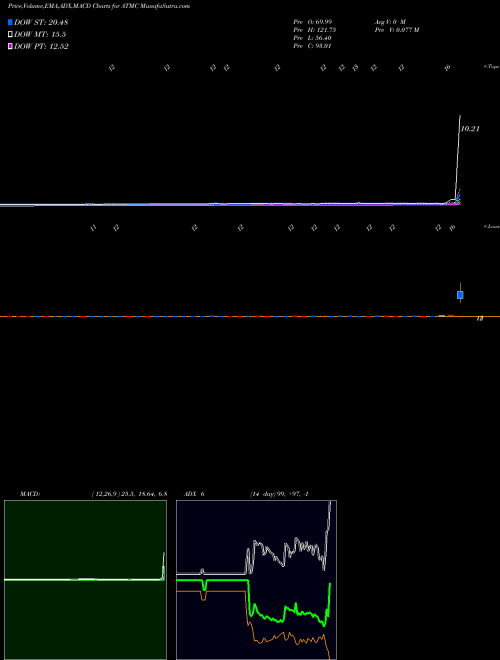This screenshot has width=500, height=660.
Task: Click the '<Tops' label at right edge
Action: point(491,67)
